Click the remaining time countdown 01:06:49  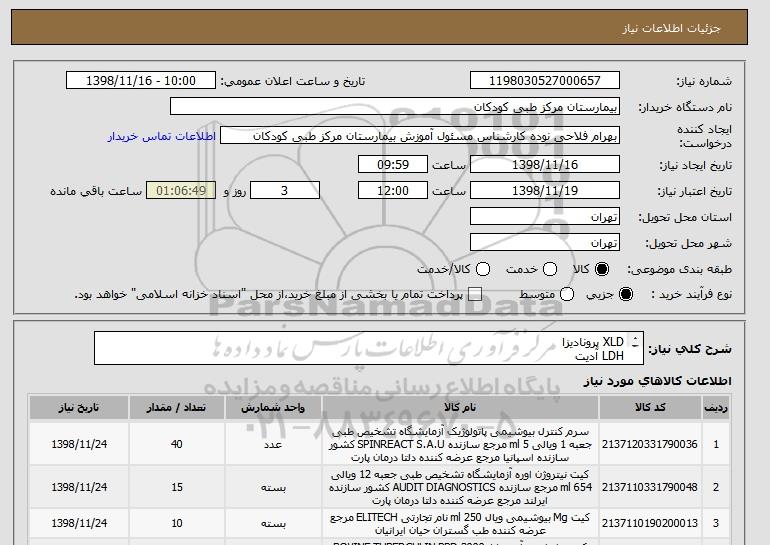click(x=181, y=191)
